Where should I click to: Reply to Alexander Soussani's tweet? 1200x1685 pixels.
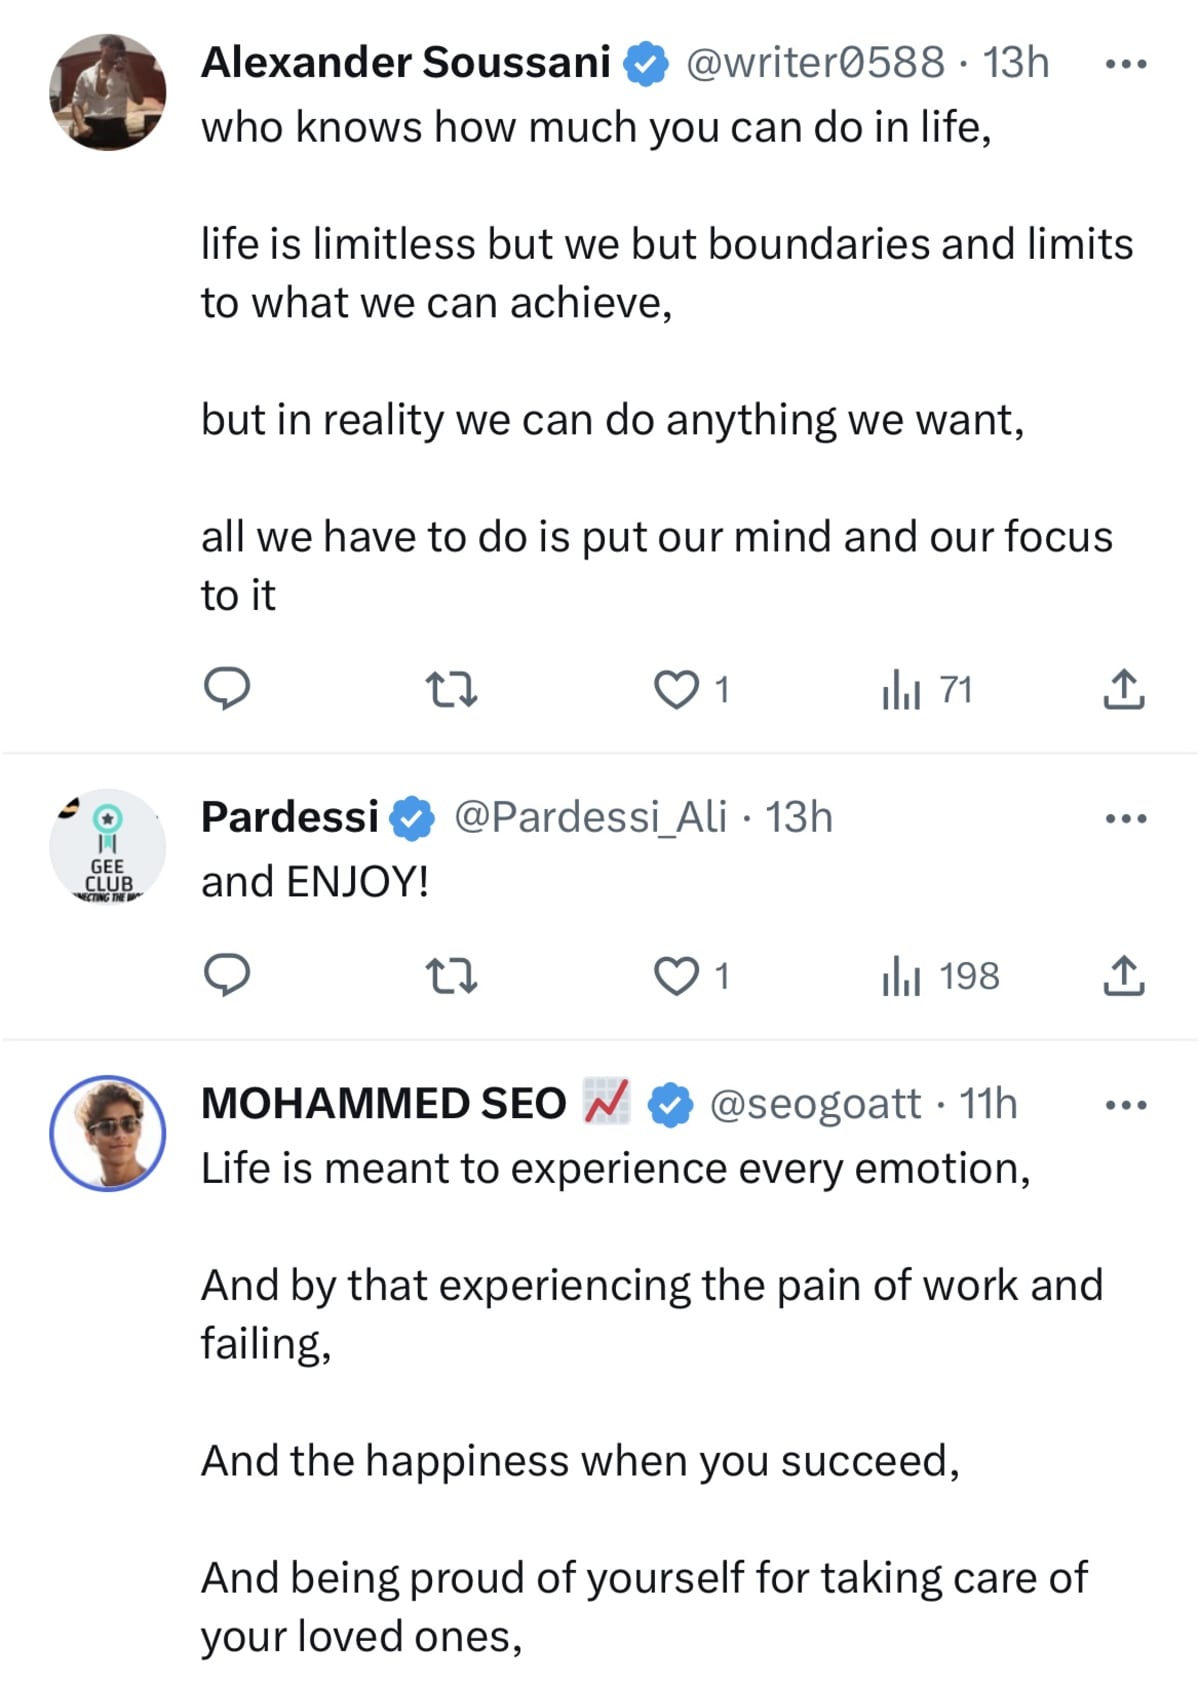click(227, 689)
